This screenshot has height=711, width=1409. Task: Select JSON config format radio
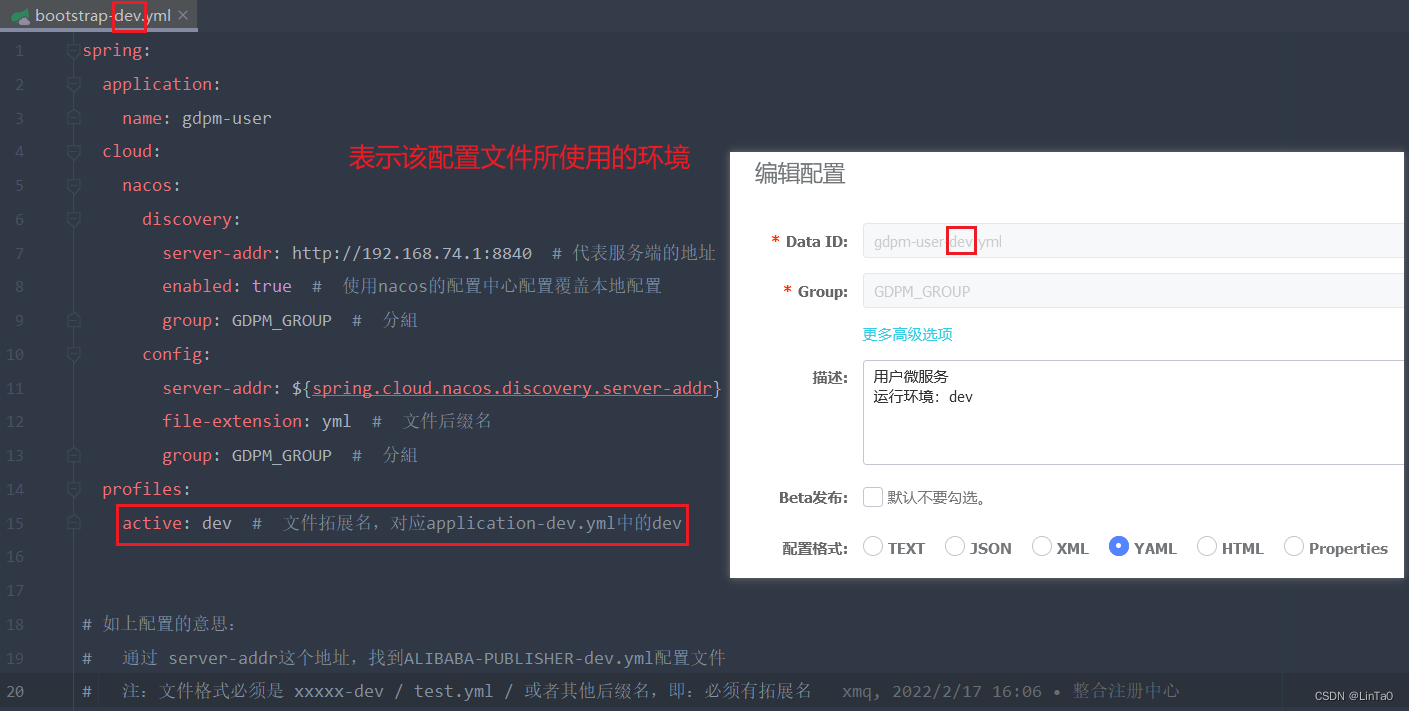pyautogui.click(x=955, y=546)
